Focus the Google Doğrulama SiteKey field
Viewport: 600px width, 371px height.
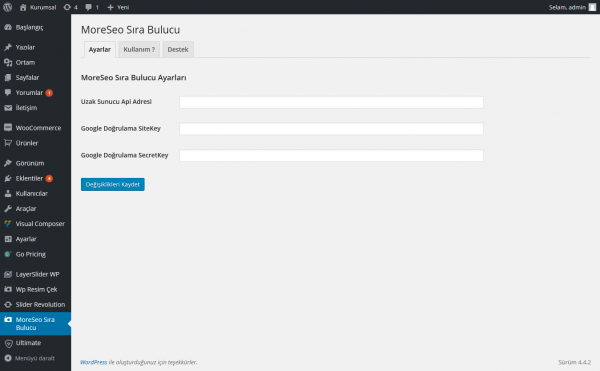331,129
